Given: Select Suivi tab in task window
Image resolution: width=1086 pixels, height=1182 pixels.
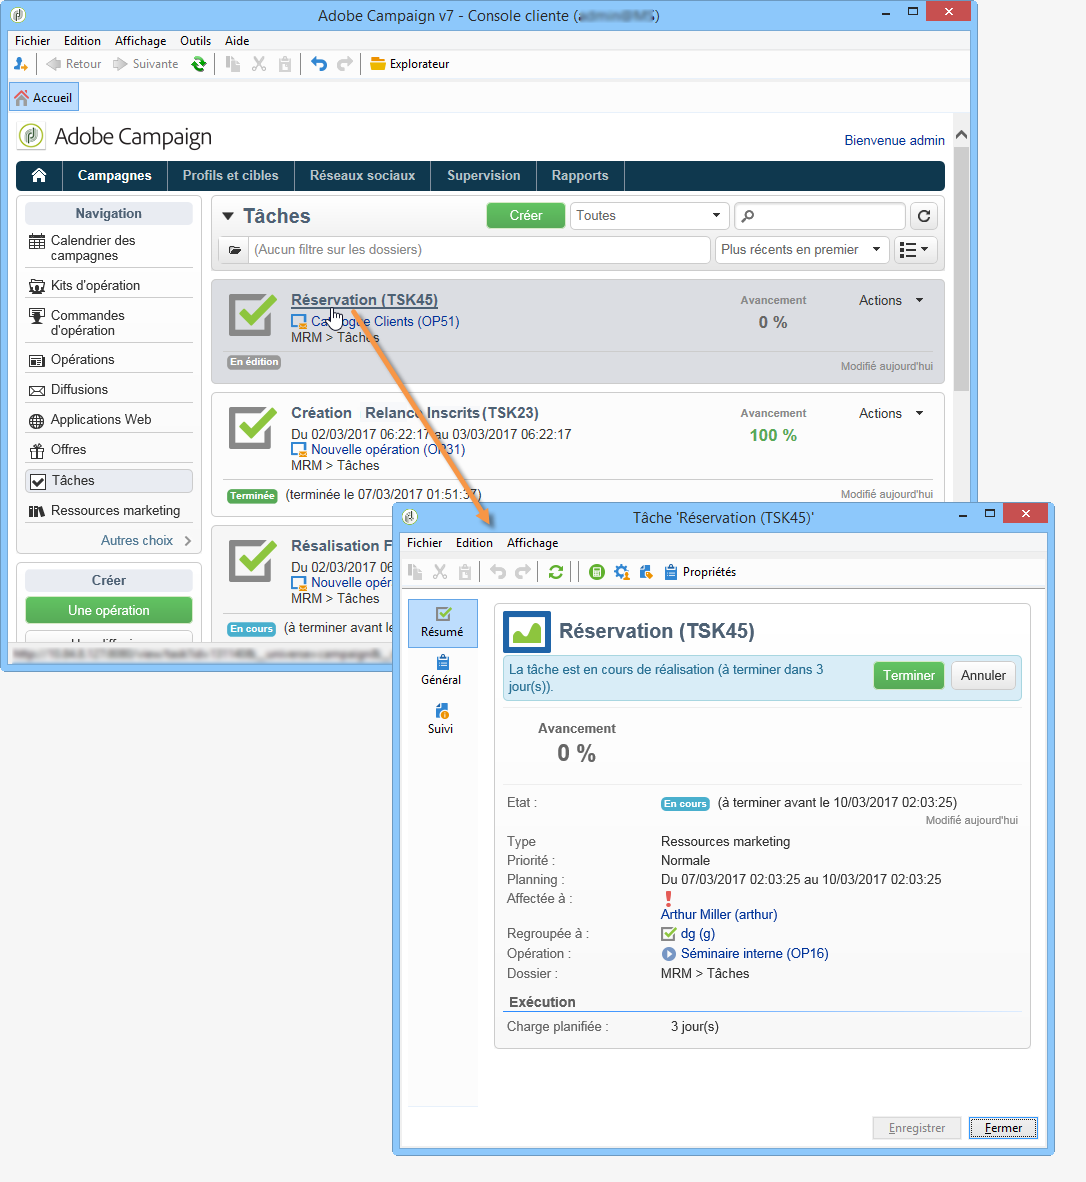Looking at the screenshot, I should pos(441,719).
